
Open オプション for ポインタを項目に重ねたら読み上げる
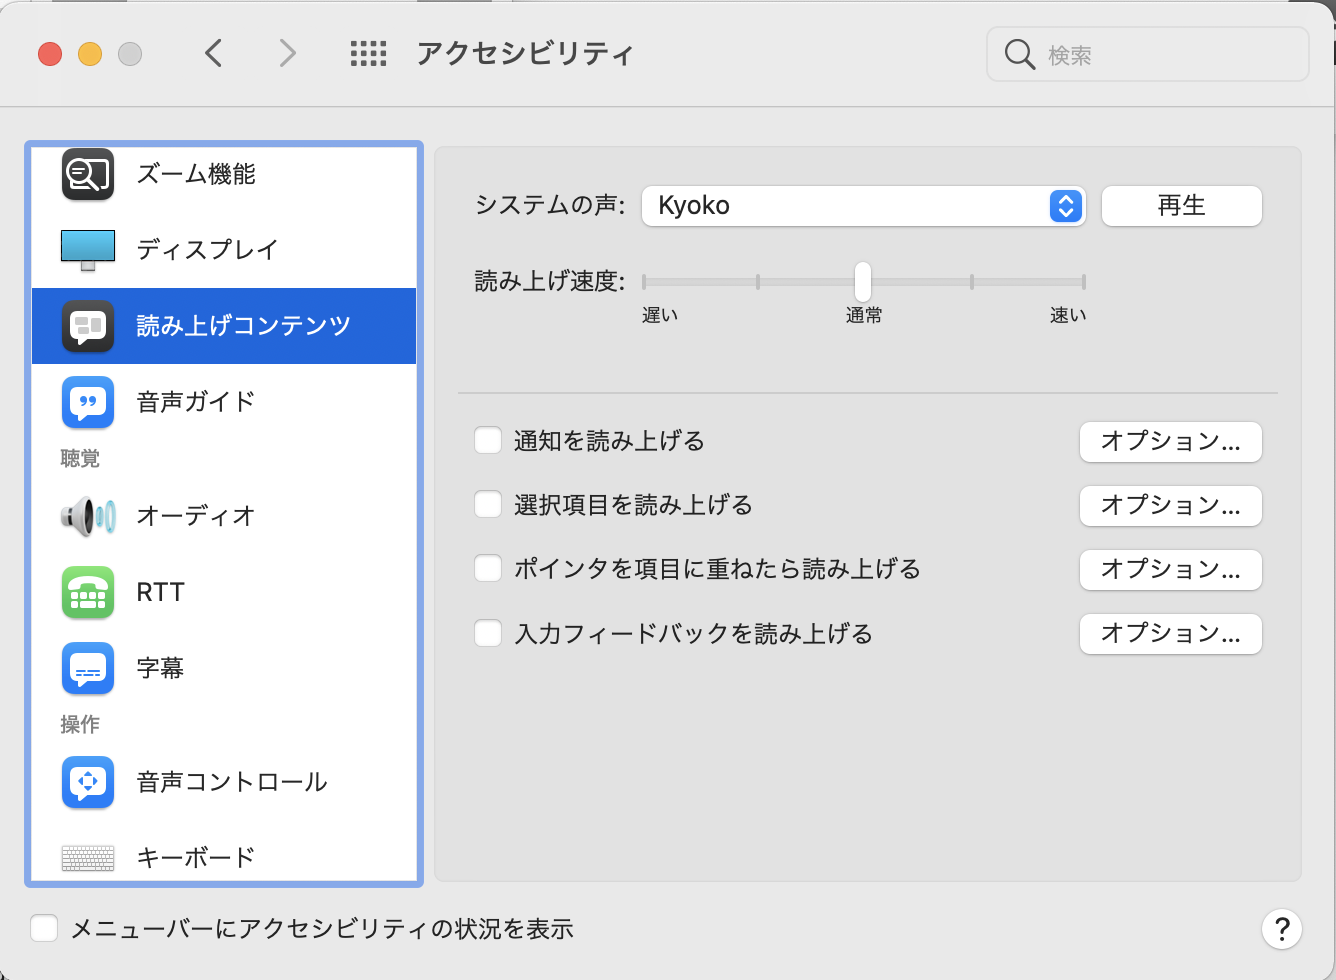pyautogui.click(x=1170, y=570)
